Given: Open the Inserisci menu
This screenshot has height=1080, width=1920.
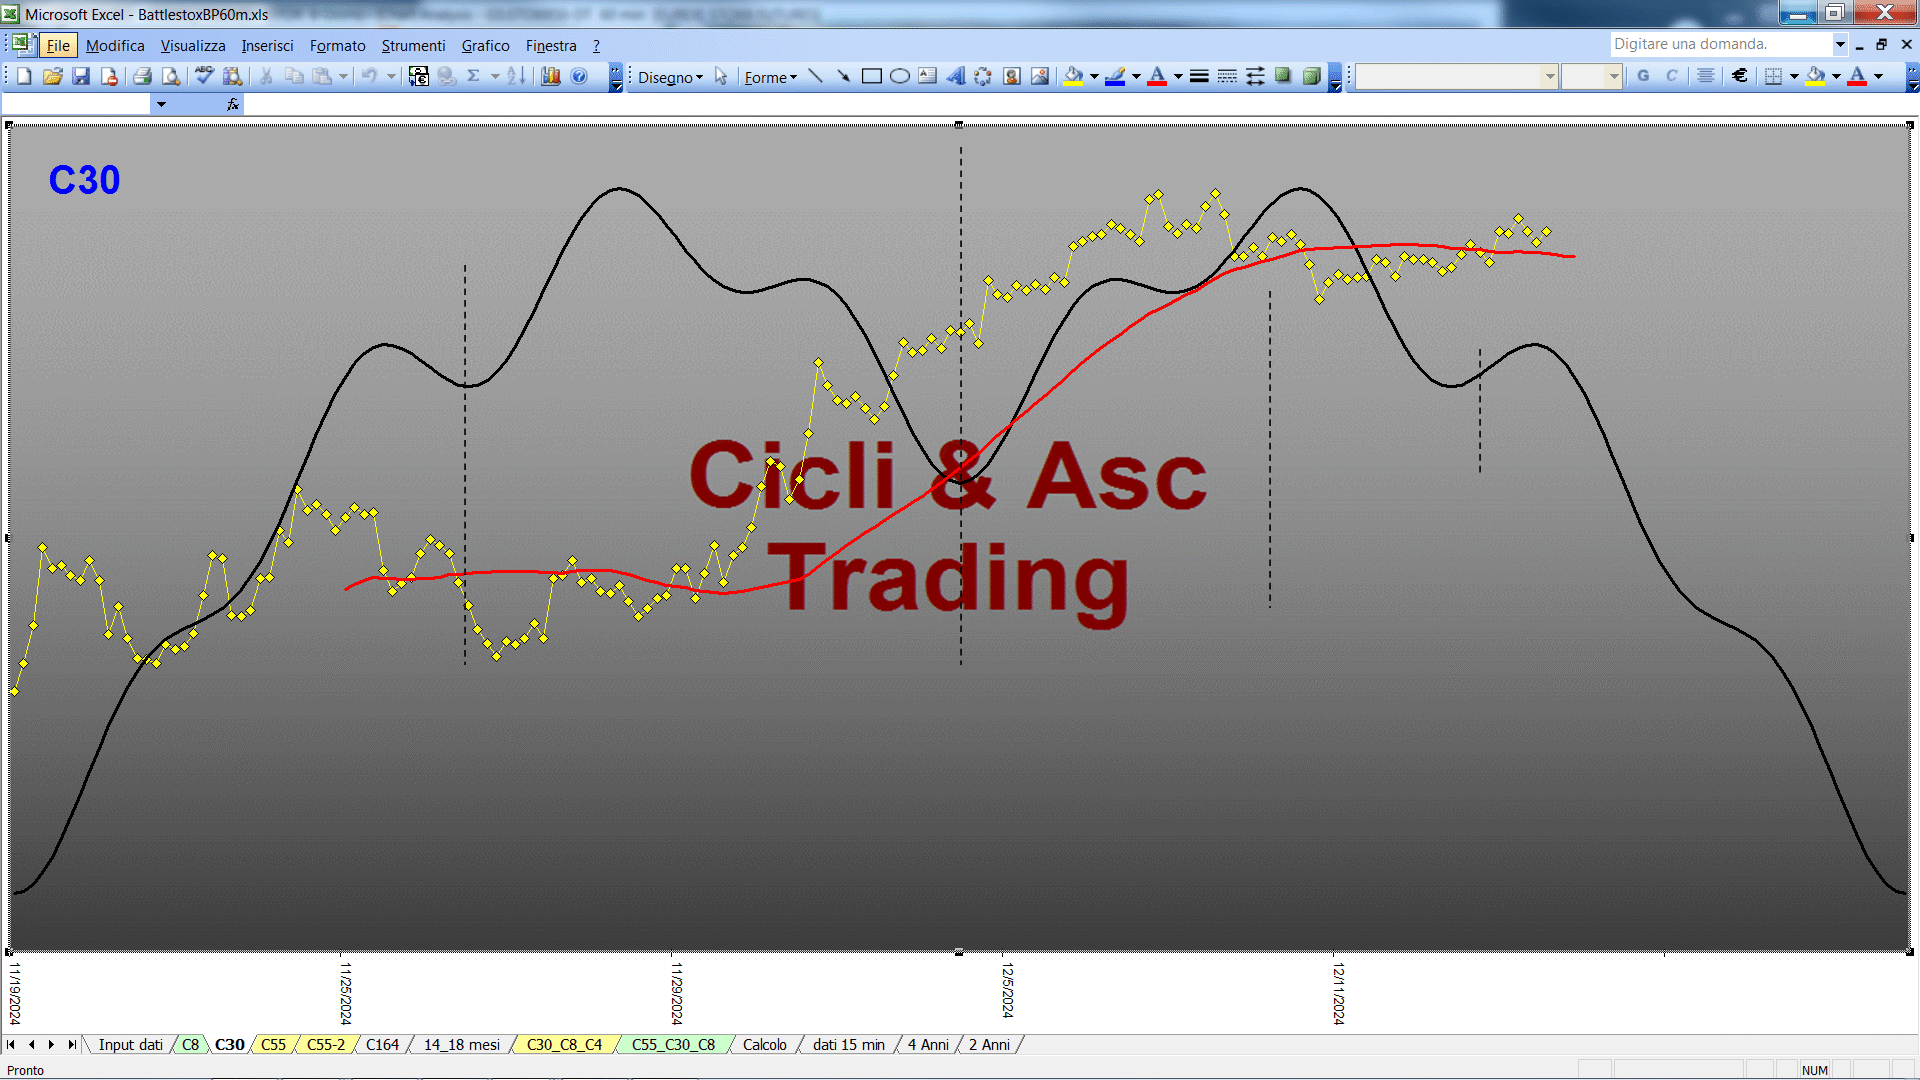Looking at the screenshot, I should click(x=267, y=46).
